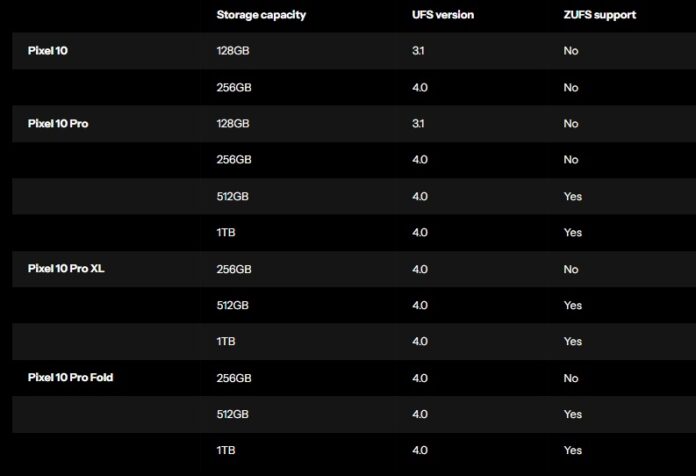Click the ZUFS support column header
The height and width of the screenshot is (476, 696).
[x=600, y=15]
